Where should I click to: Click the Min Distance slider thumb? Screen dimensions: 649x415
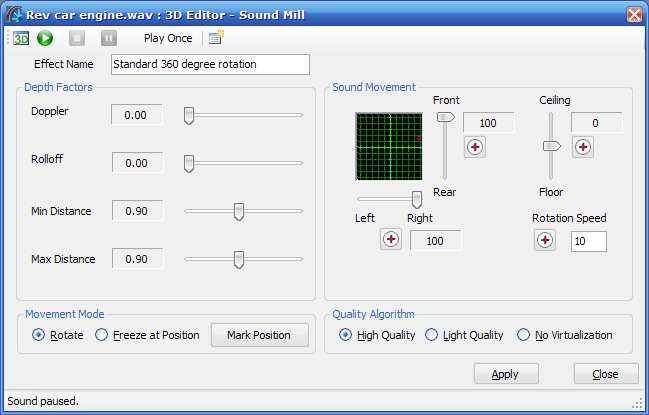point(239,211)
